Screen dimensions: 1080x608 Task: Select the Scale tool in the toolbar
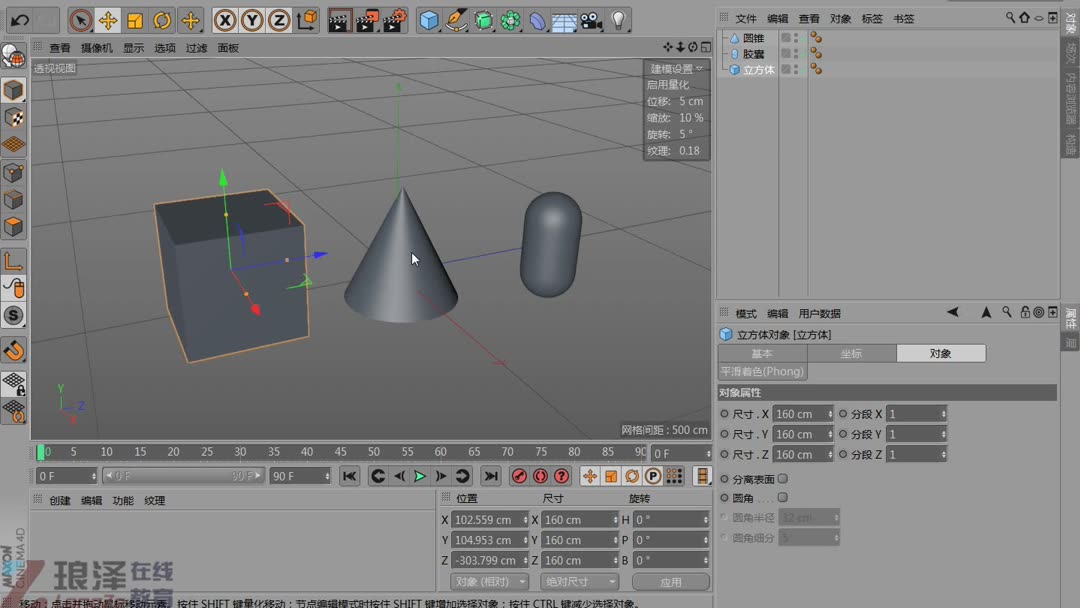(x=134, y=20)
